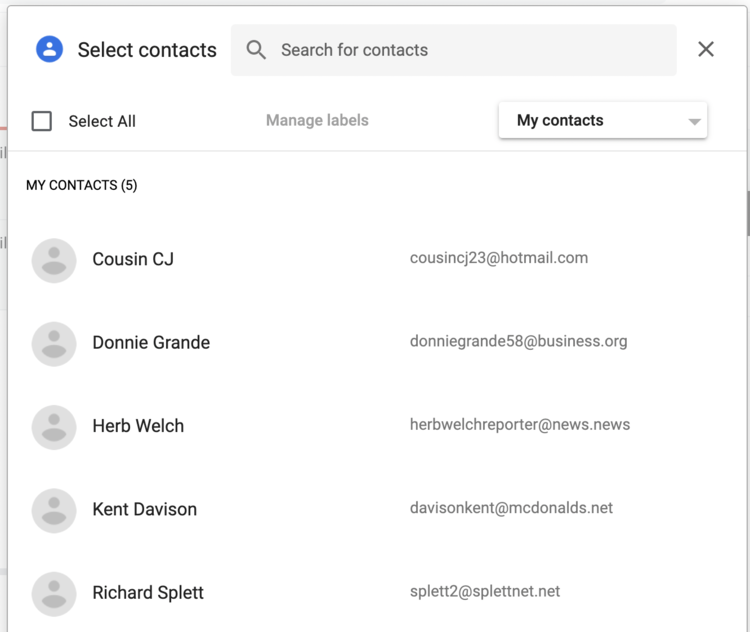The width and height of the screenshot is (750, 632).
Task: Select the Donnie Grande contact name
Action: [x=151, y=342]
